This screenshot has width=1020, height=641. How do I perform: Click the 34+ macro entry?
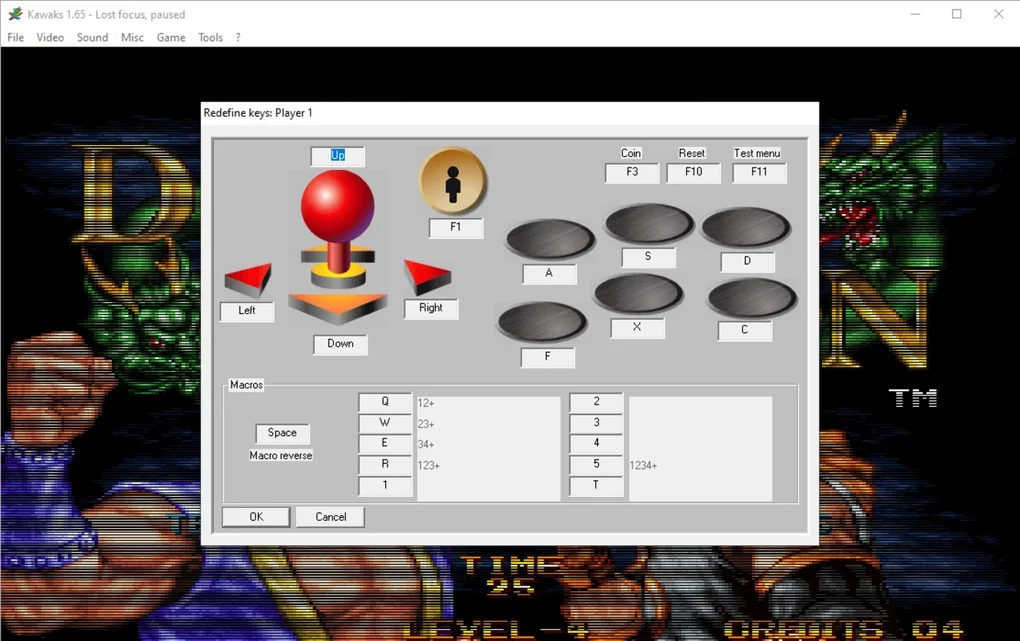(426, 445)
